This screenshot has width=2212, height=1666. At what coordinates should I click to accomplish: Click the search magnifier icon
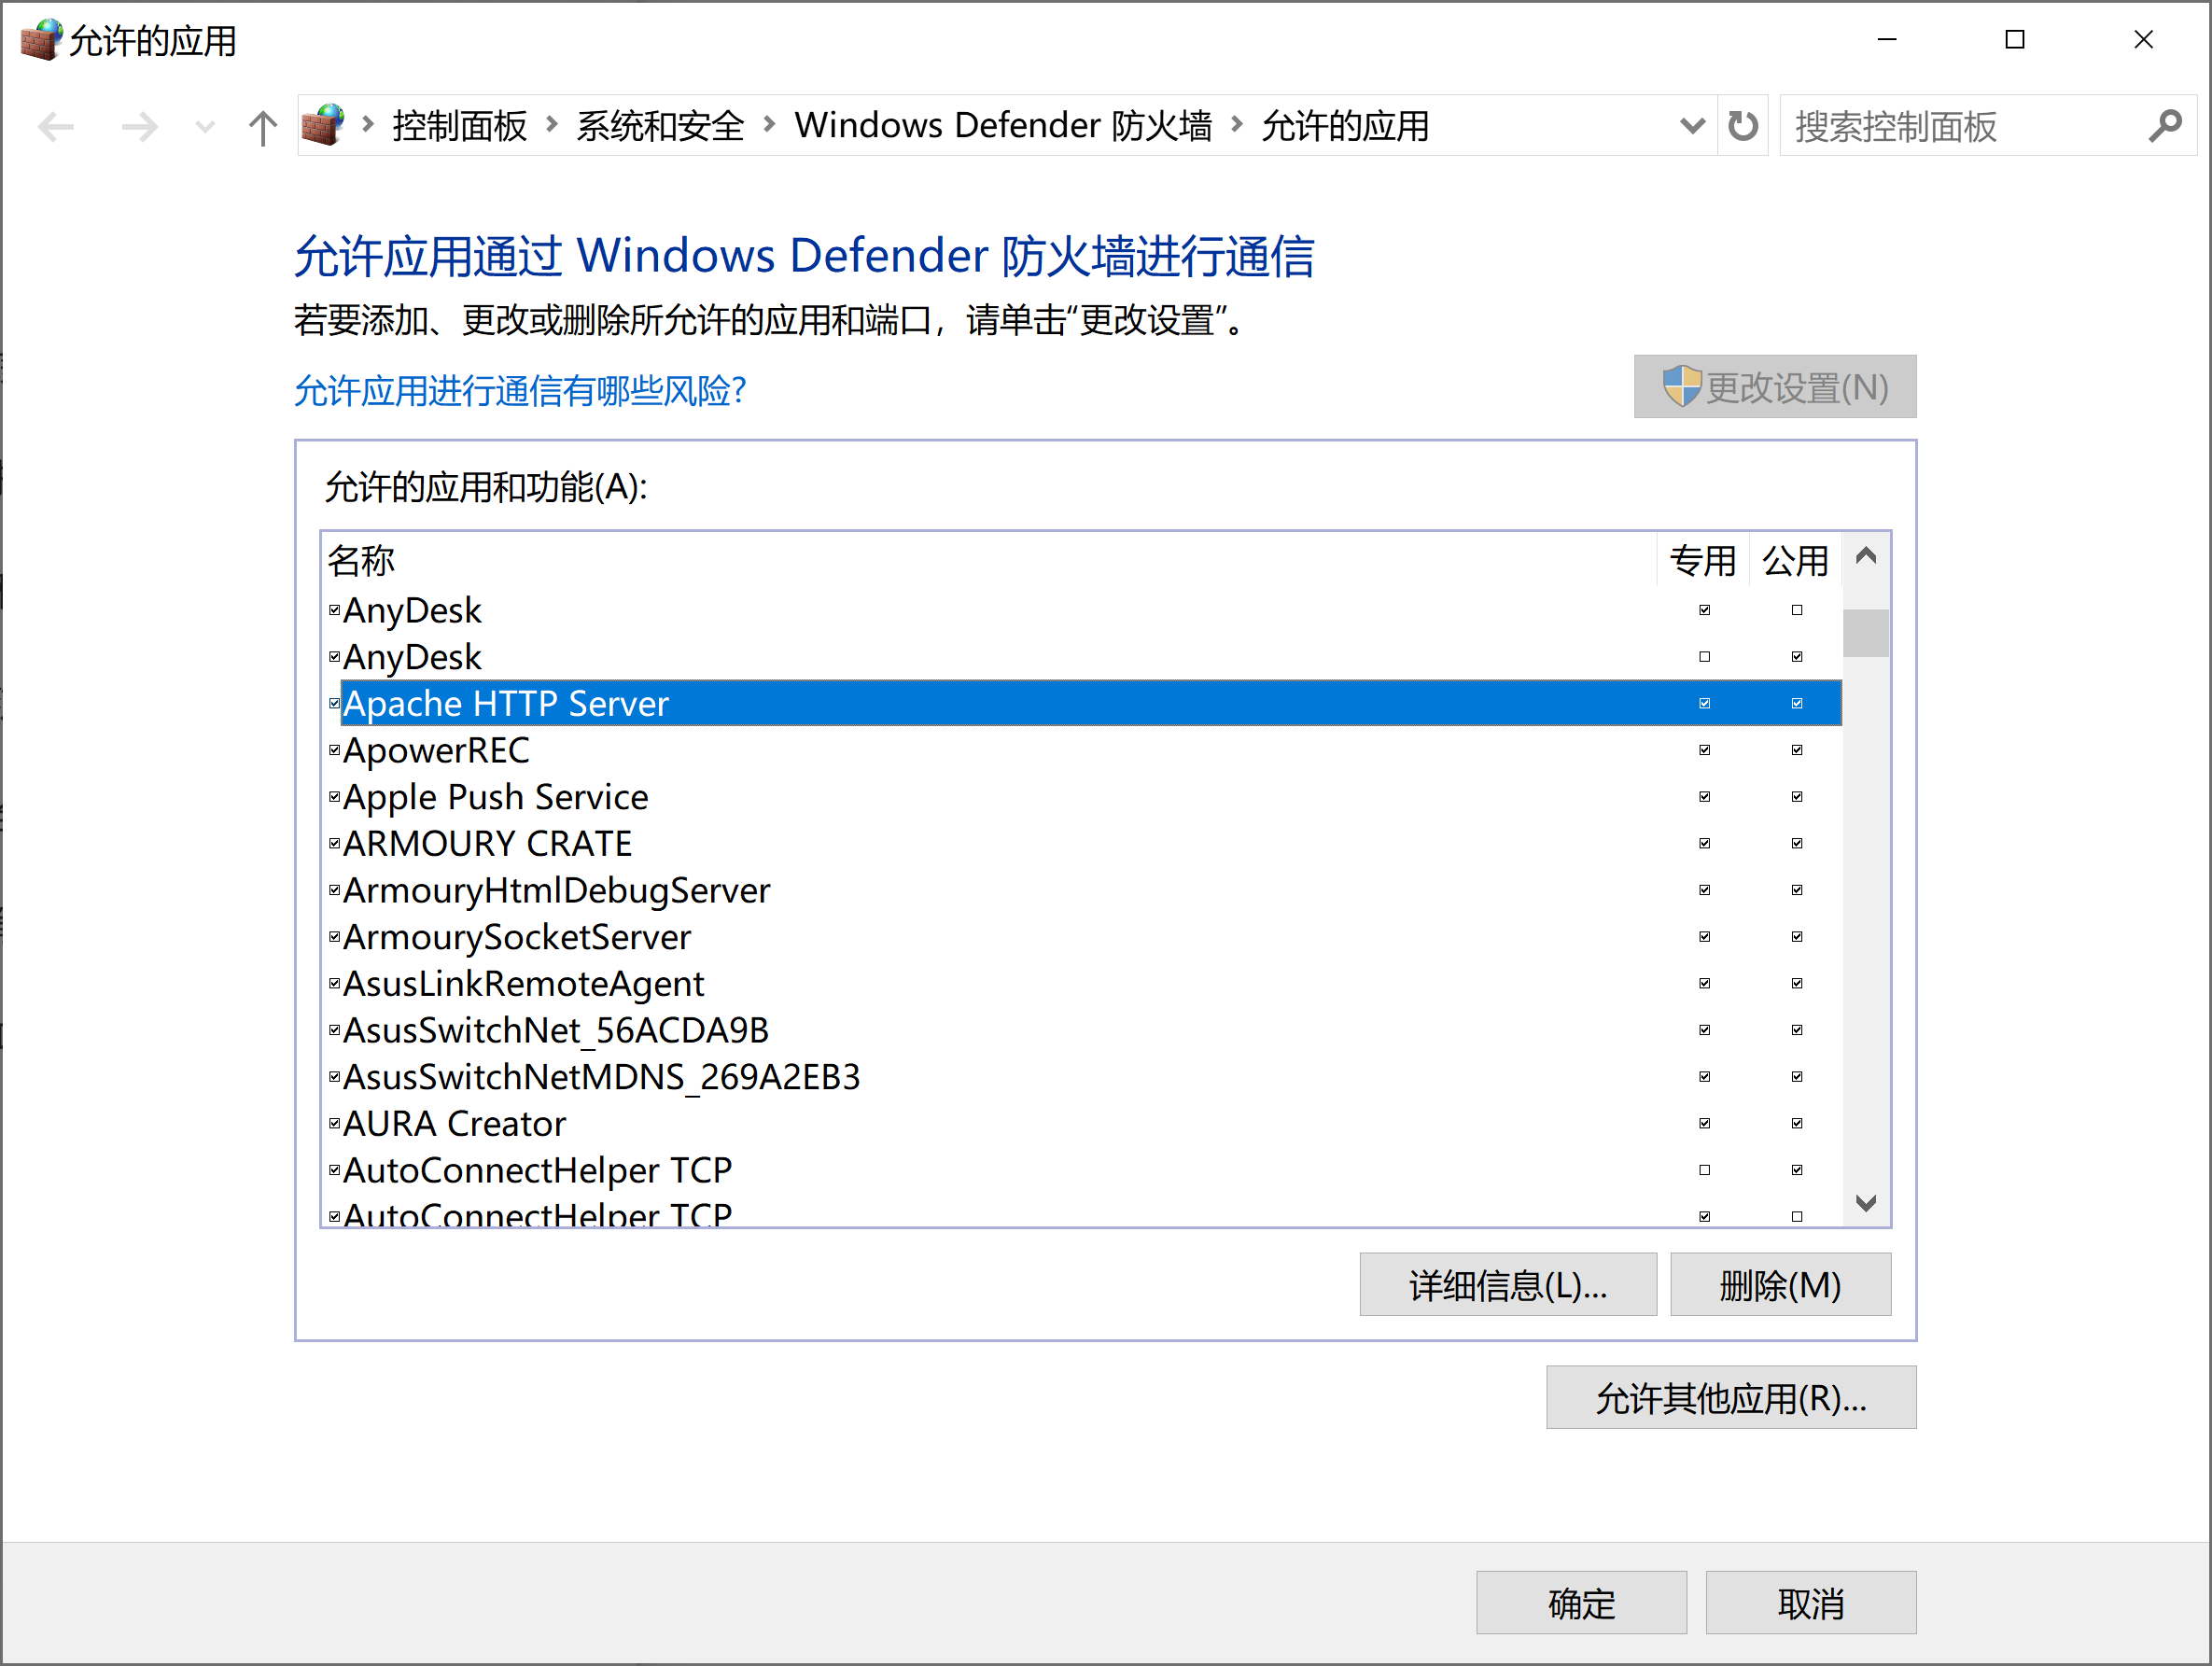pos(2165,126)
